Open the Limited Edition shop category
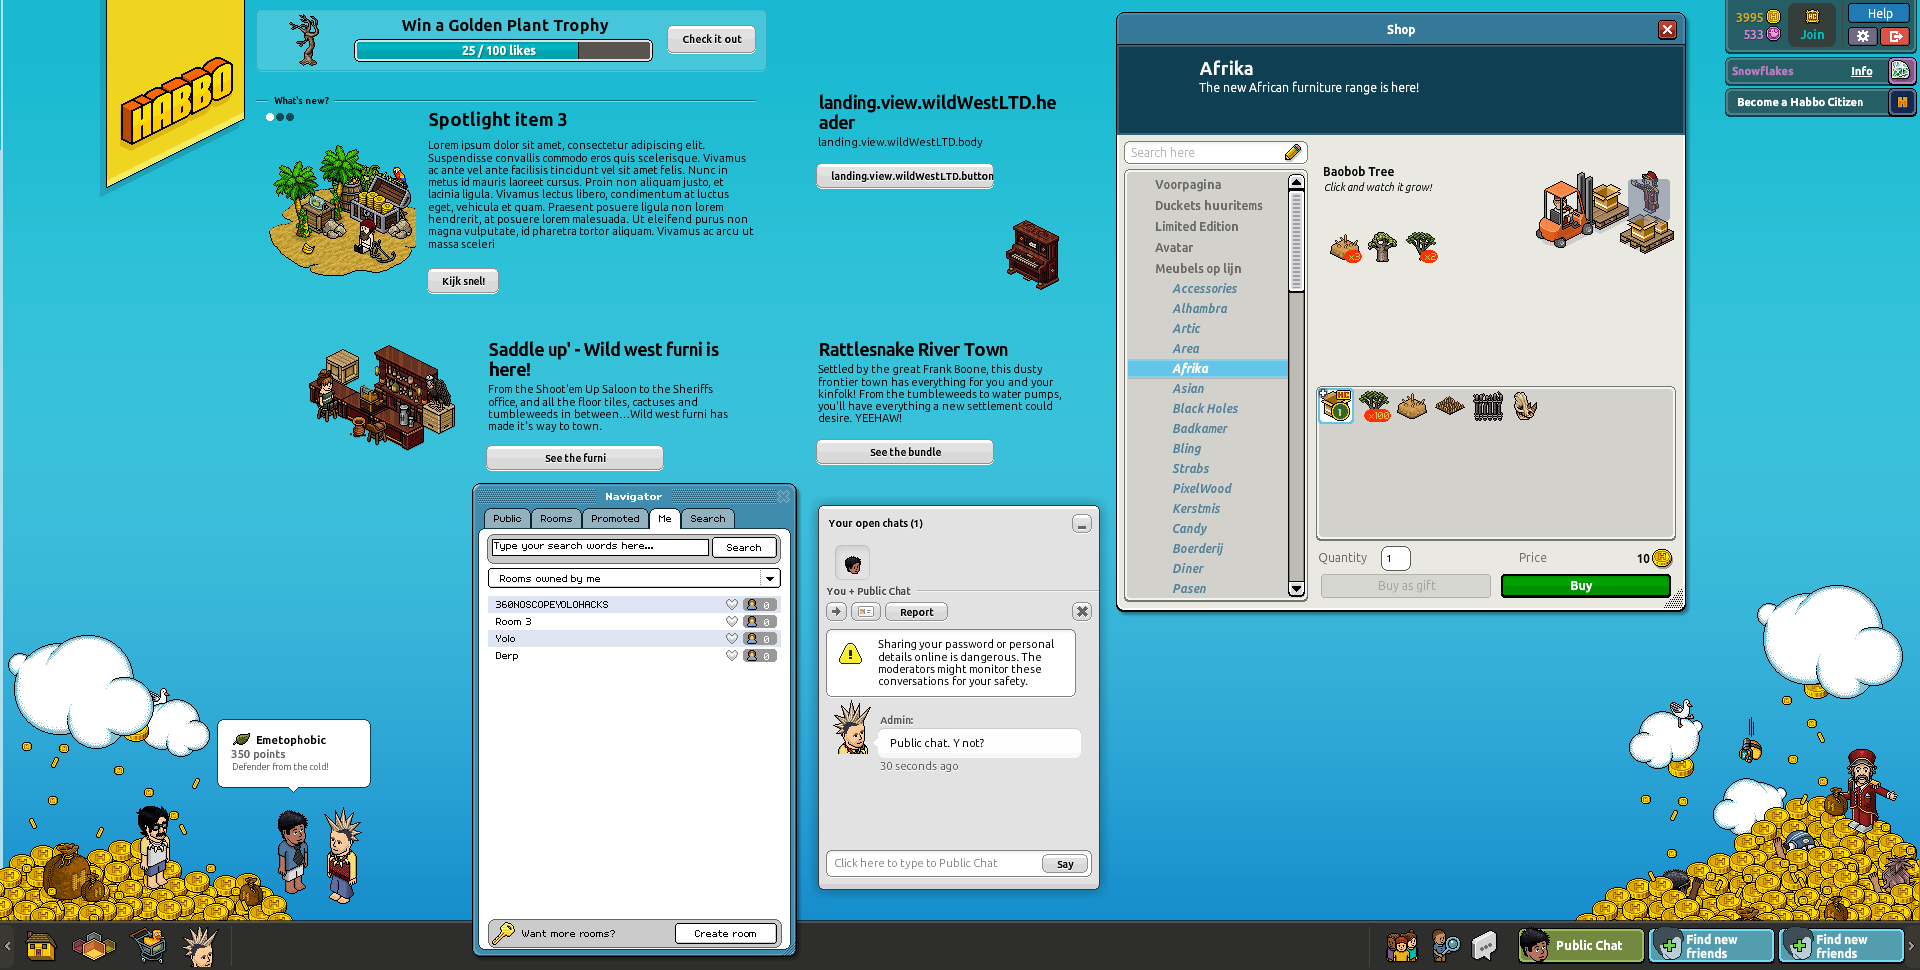This screenshot has width=1920, height=970. 1196,226
